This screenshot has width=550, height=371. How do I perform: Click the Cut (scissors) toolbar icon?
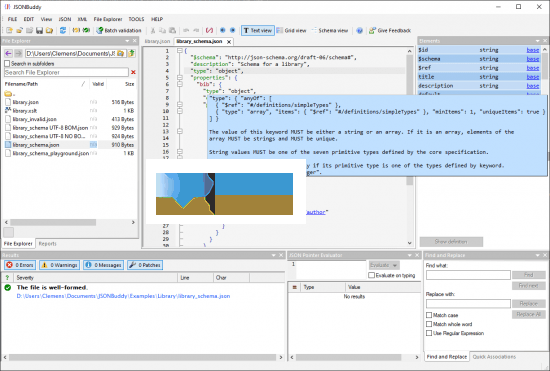[x=153, y=31]
